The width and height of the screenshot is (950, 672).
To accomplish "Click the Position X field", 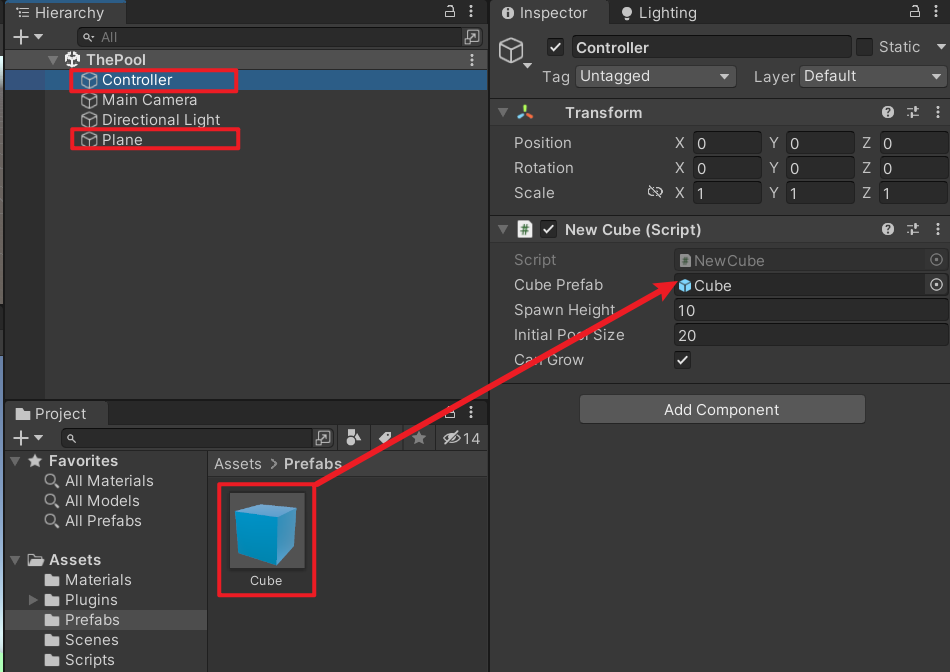I will tap(727, 143).
